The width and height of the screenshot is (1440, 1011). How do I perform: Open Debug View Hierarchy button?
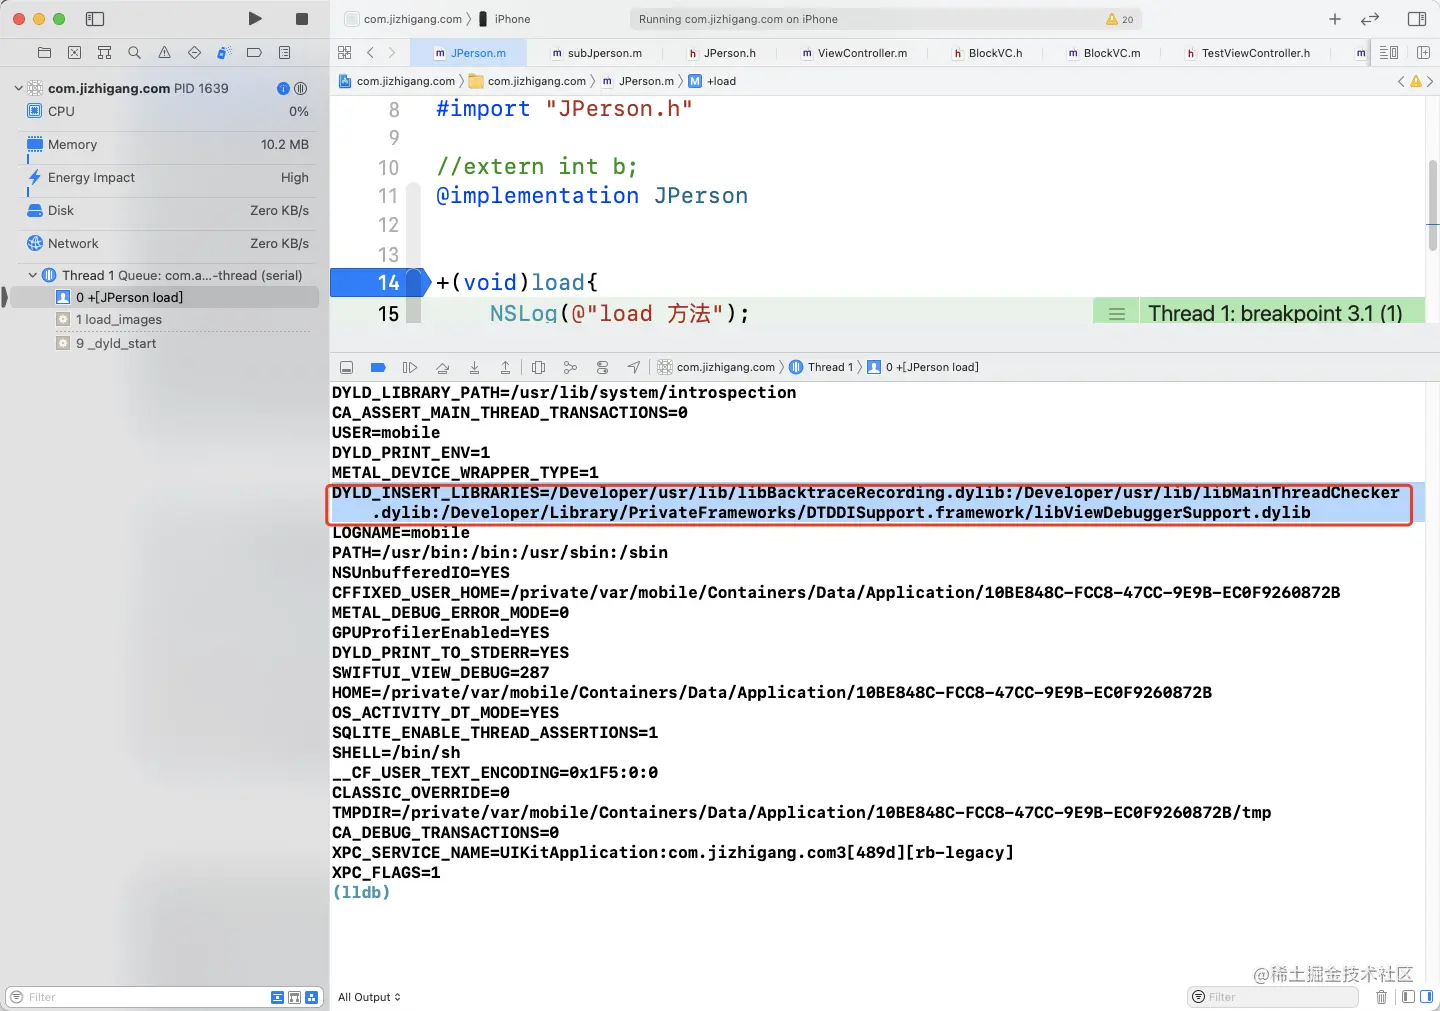coord(538,367)
